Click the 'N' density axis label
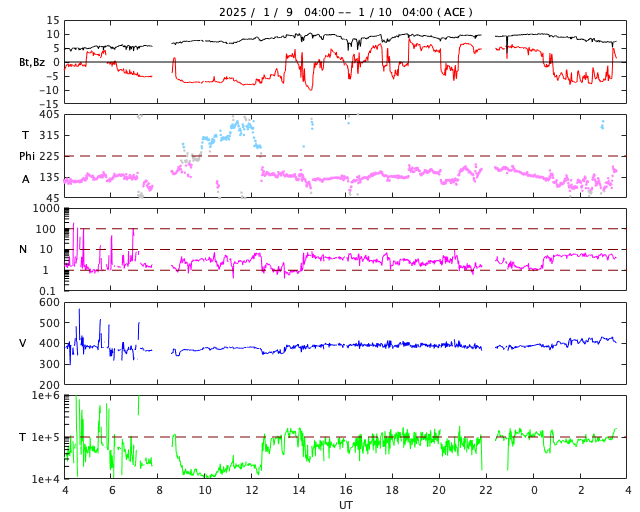 click(x=23, y=249)
